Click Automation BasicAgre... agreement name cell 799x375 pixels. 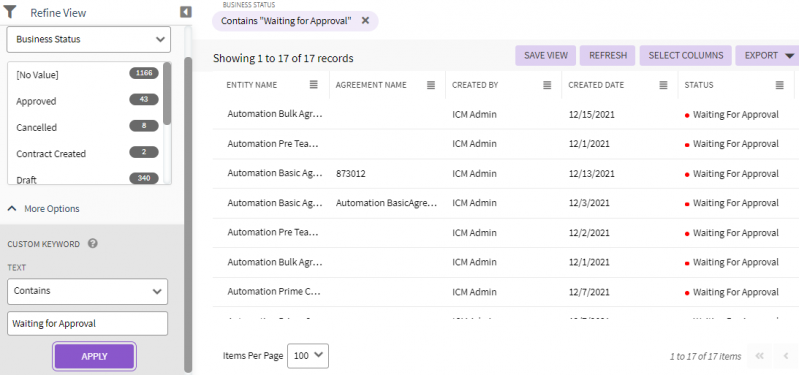pyautogui.click(x=386, y=203)
